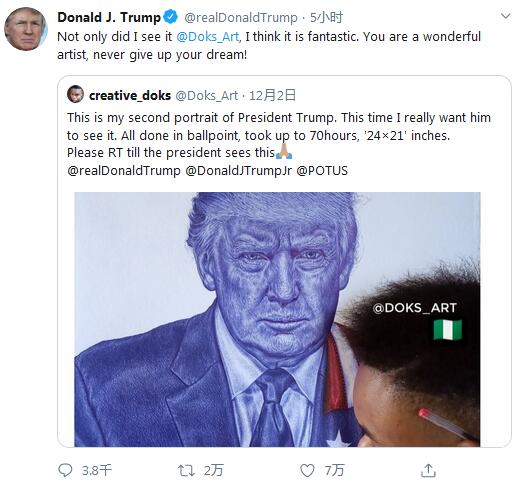Click the creative_doks small avatar
Screen dimensions: 517x482
point(75,94)
